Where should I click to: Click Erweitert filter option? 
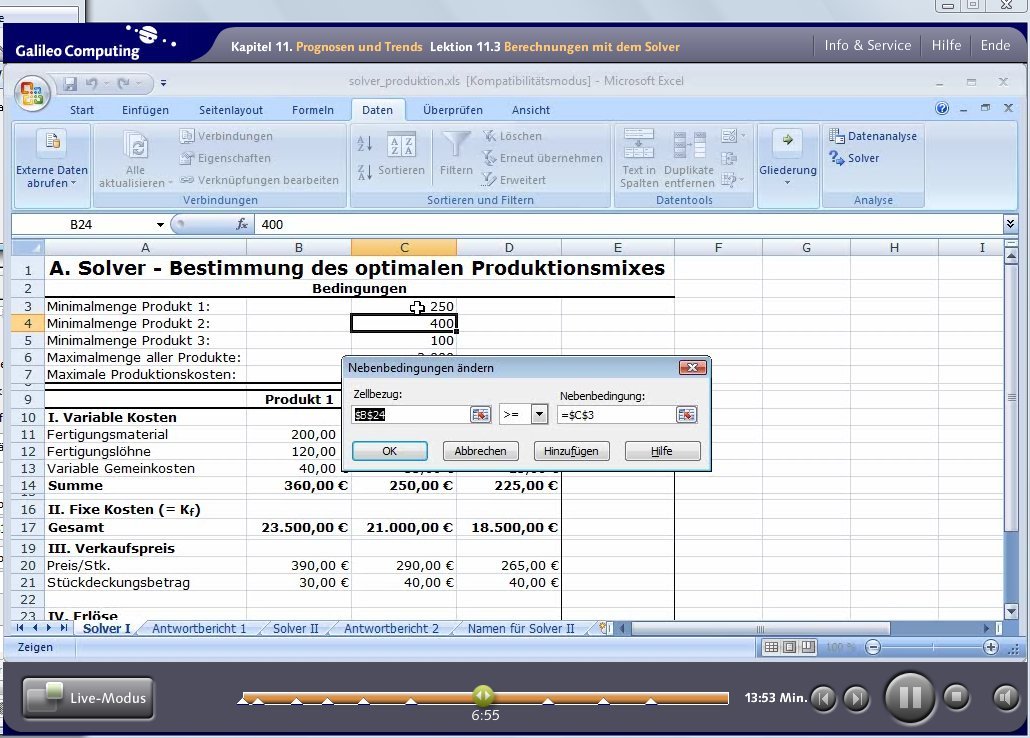514,180
